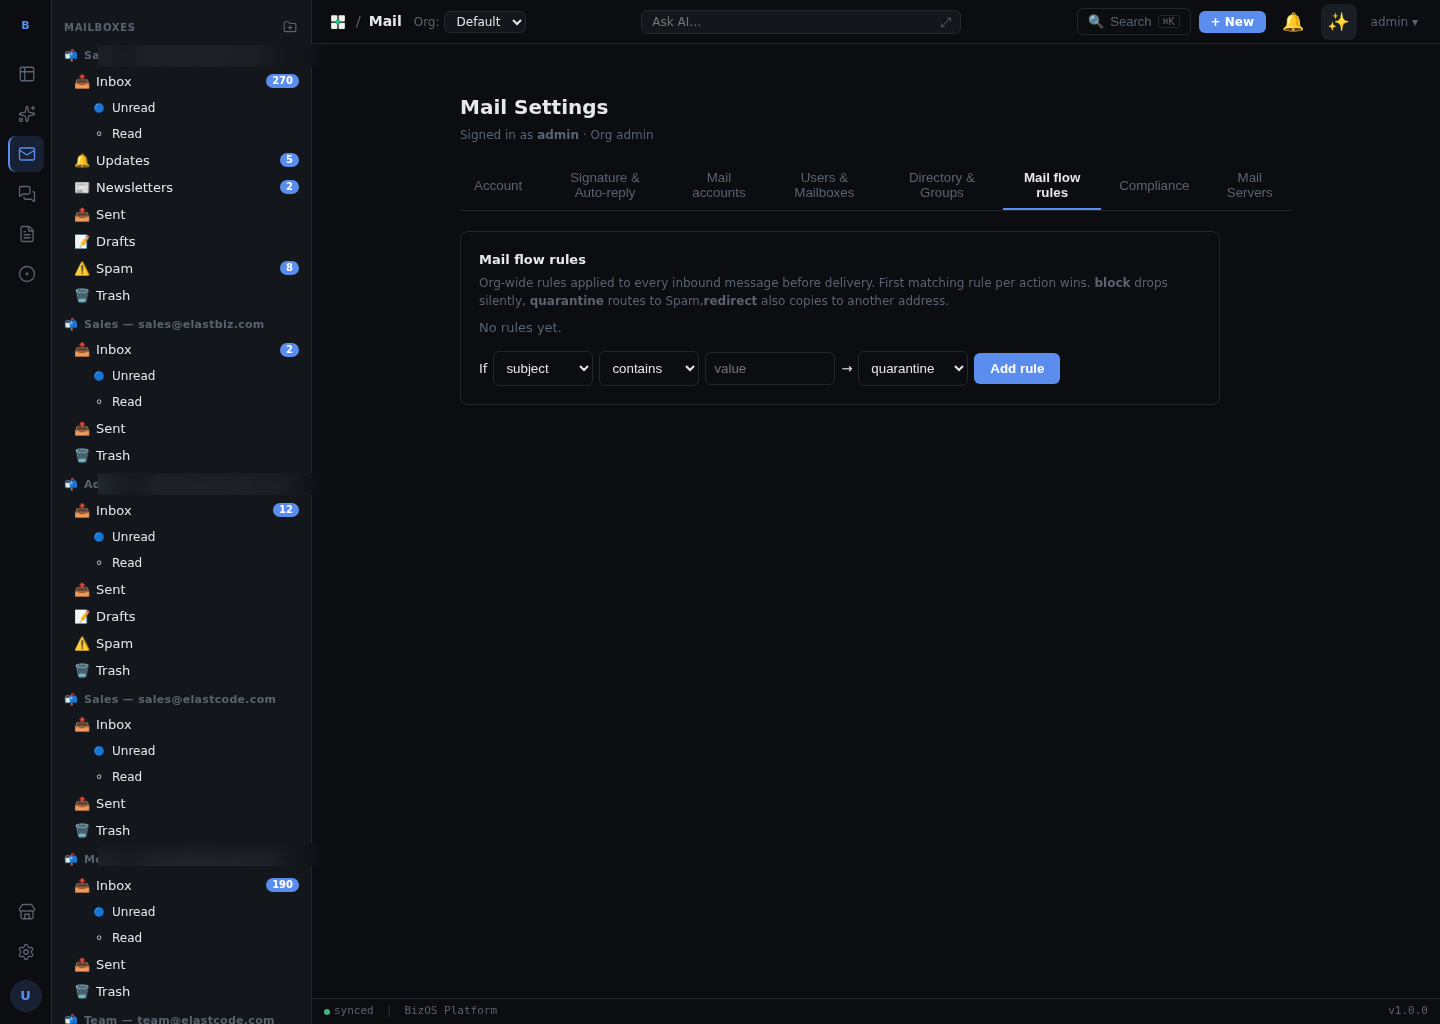Open the chat conversations icon in rail
The image size is (1440, 1024).
pyautogui.click(x=26, y=194)
